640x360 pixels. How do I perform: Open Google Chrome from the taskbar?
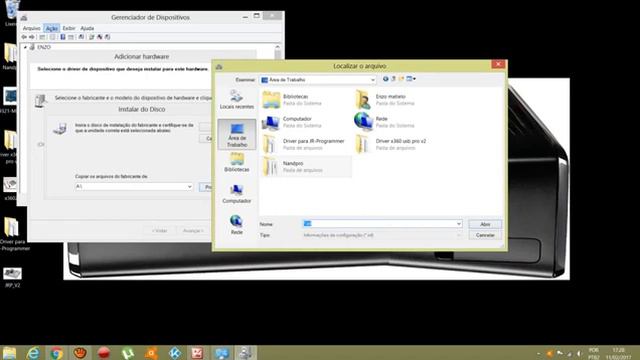click(56, 353)
